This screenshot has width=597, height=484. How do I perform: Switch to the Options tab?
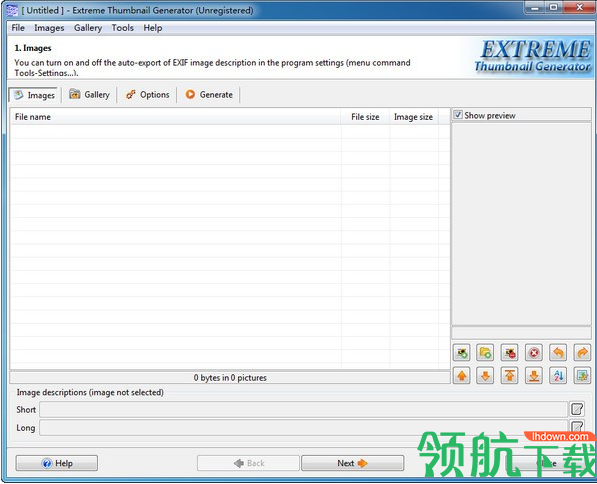[147, 94]
